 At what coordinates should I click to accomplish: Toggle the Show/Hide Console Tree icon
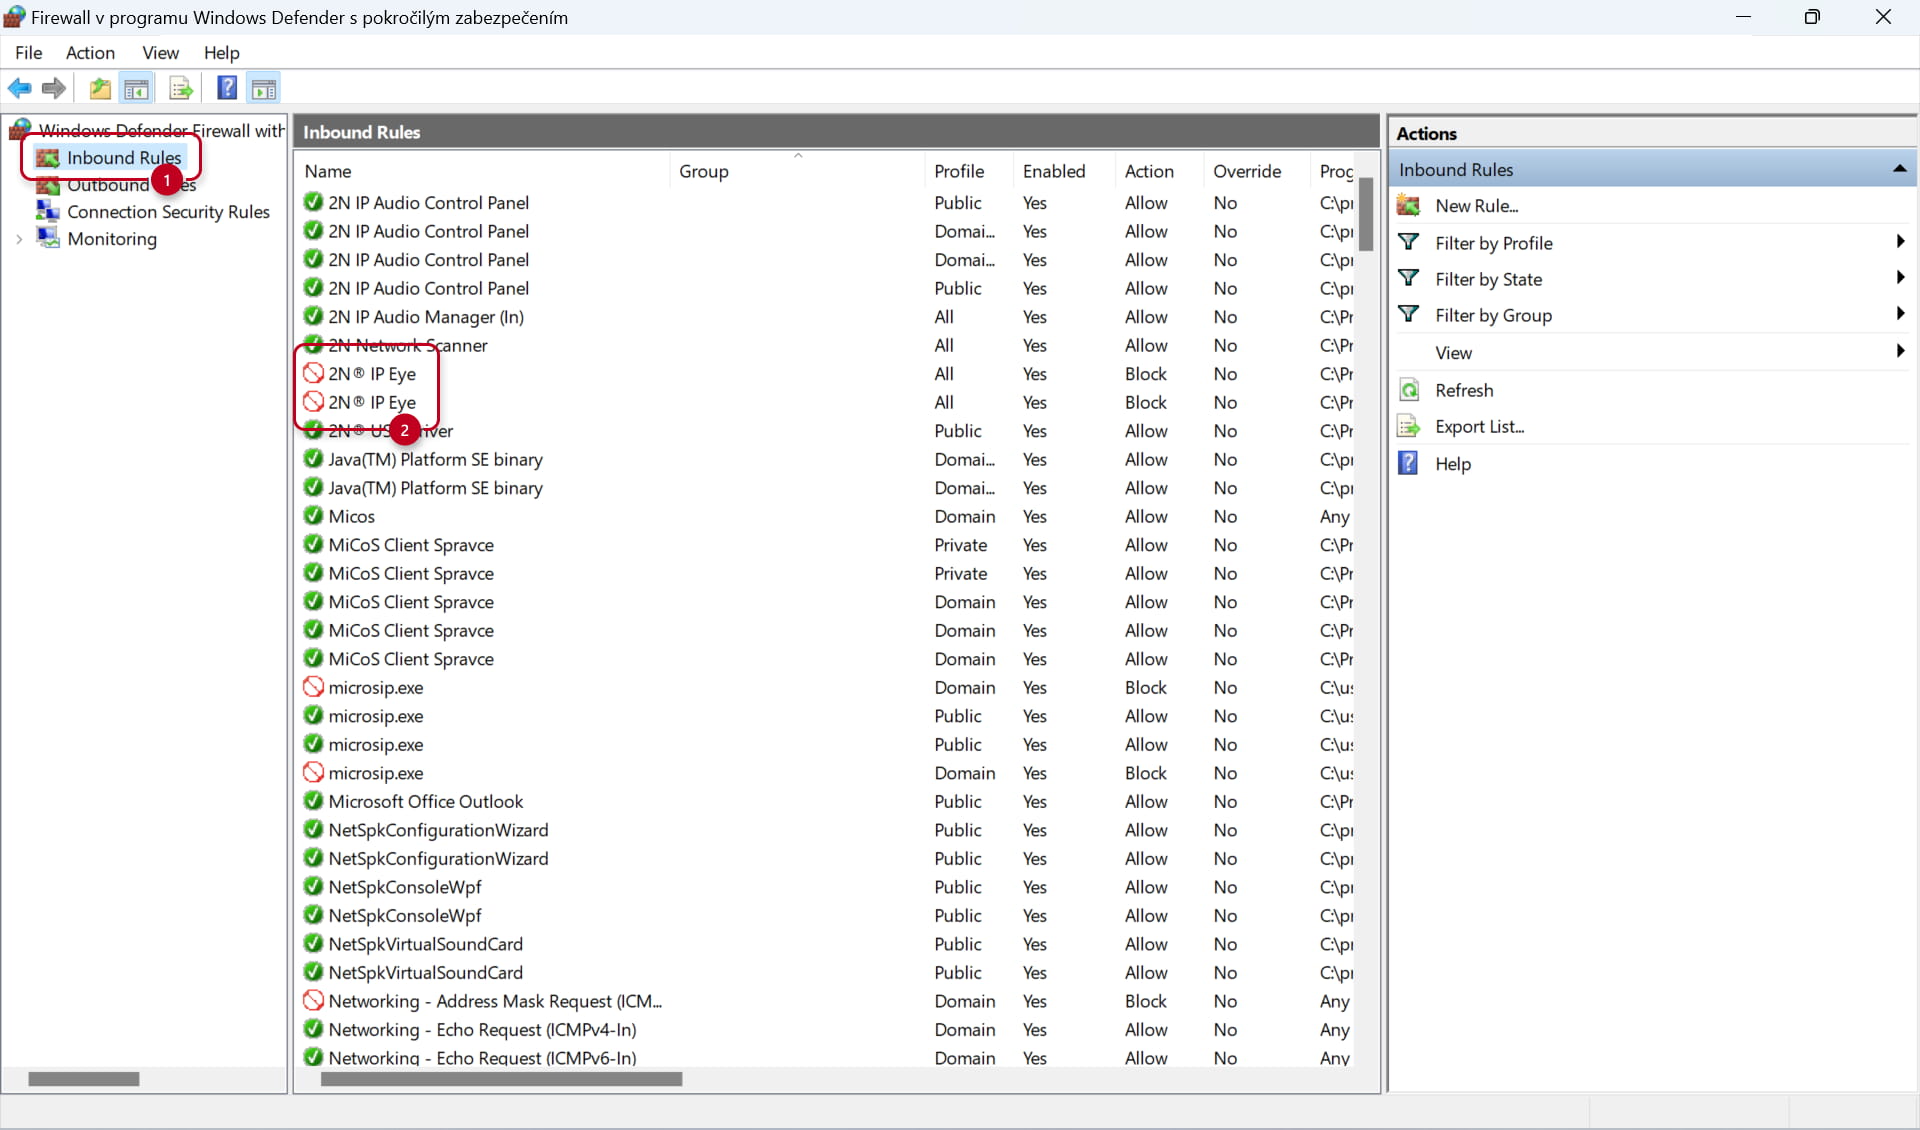(136, 89)
